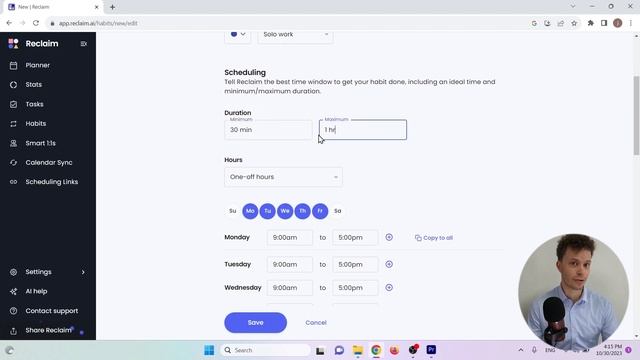Toggle Tuesday day button
This screenshot has width=640, height=360.
coord(267,211)
